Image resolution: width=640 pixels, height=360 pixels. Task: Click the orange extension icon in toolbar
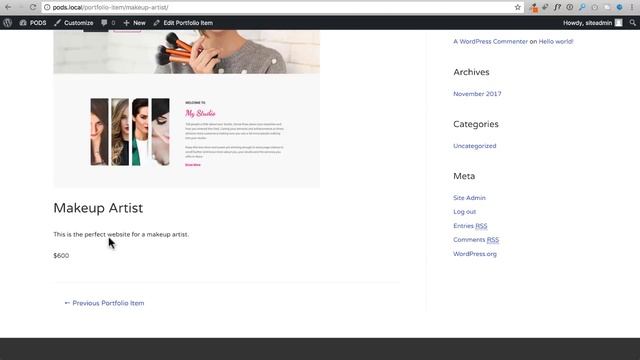tap(534, 8)
